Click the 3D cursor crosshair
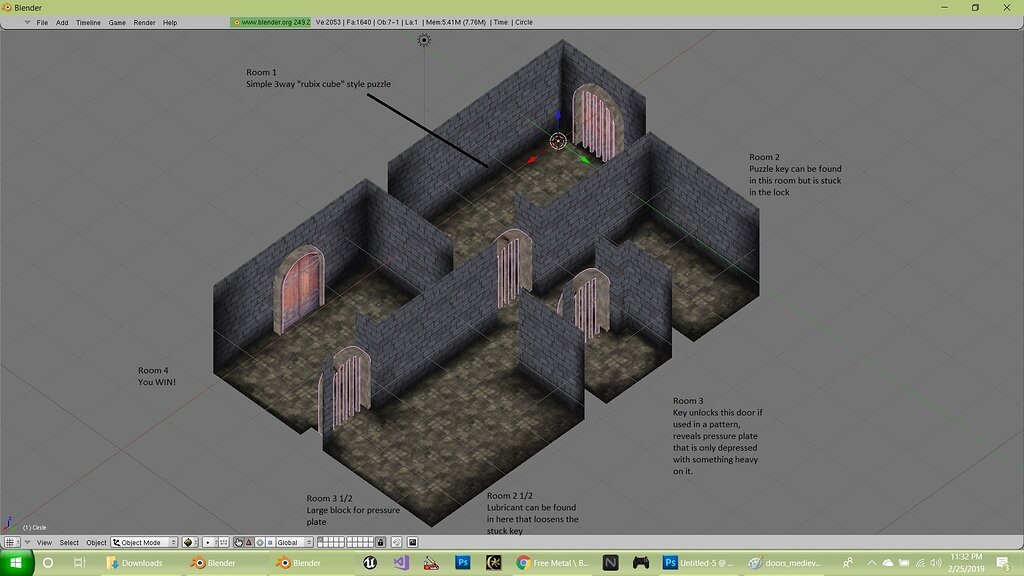 click(558, 141)
